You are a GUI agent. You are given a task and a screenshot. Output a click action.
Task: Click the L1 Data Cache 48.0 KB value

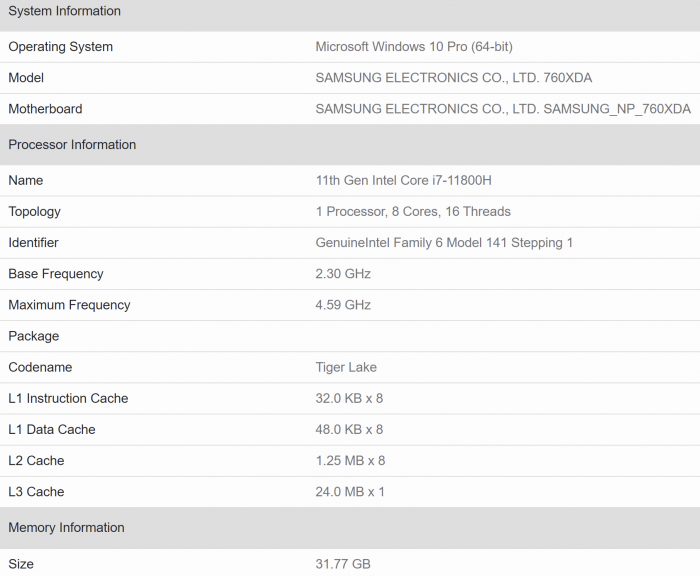click(349, 430)
